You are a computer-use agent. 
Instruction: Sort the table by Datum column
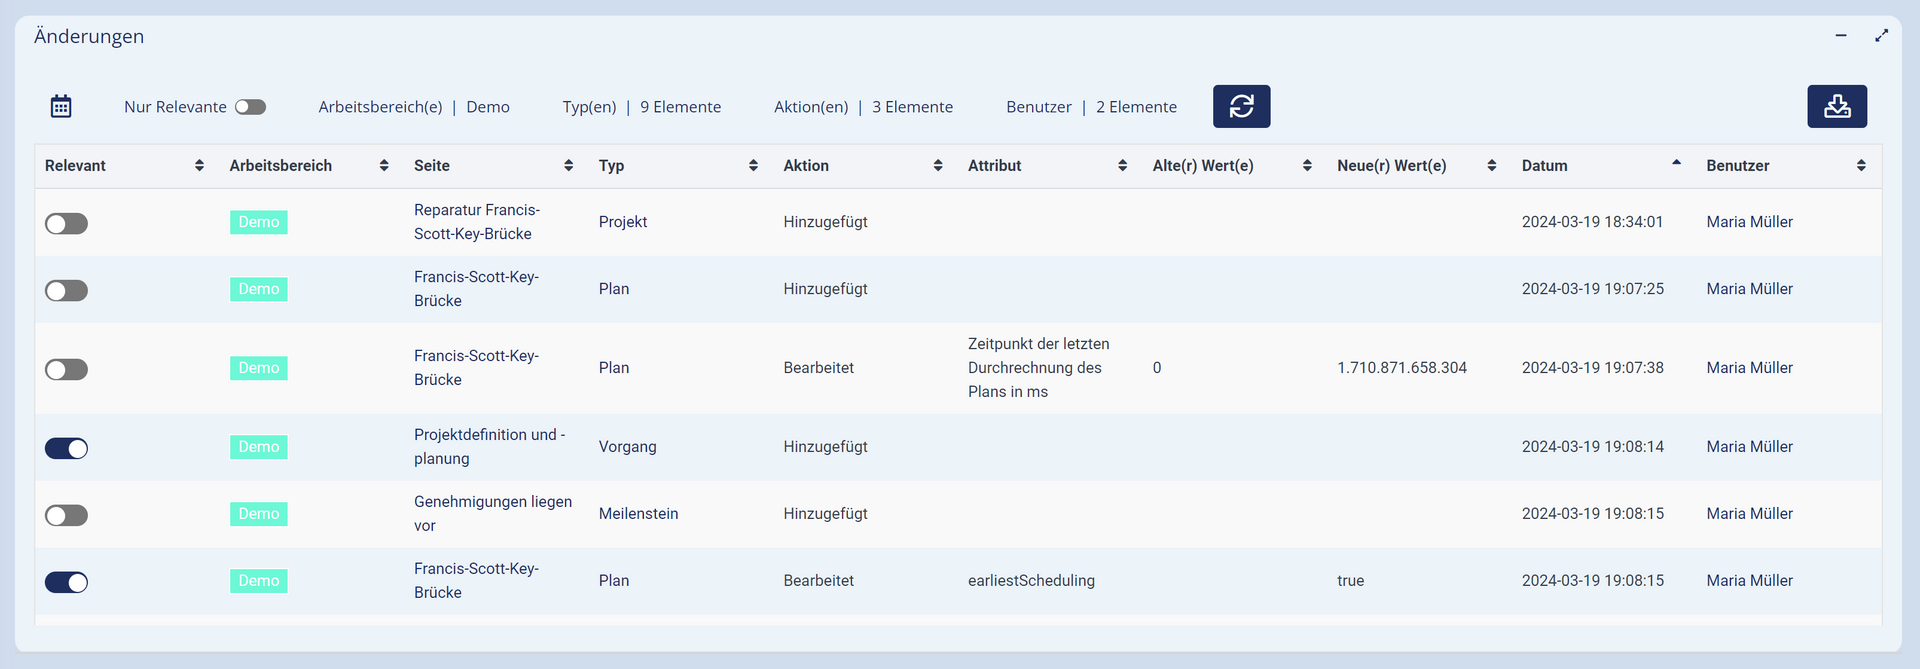coord(1544,166)
